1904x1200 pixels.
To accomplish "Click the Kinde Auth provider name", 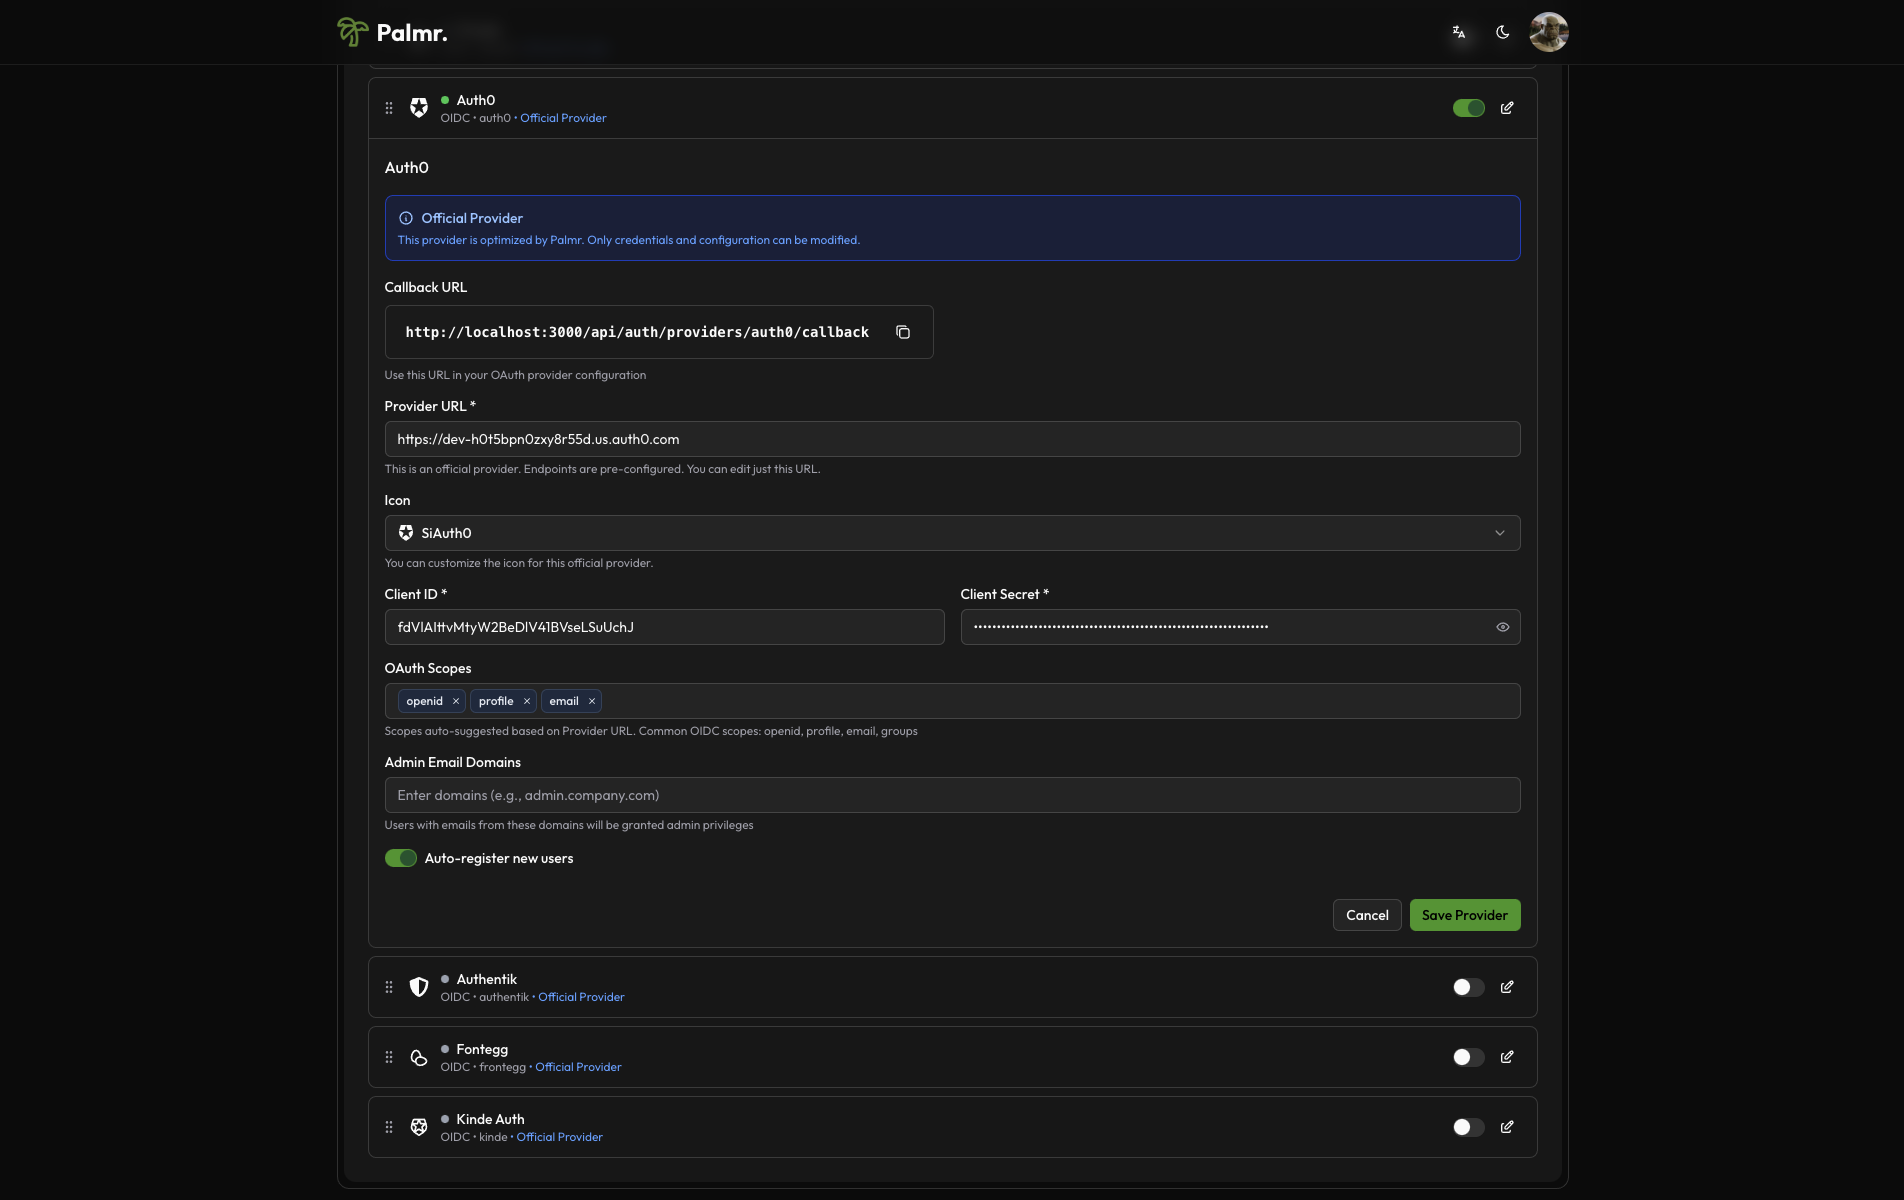I will point(490,1119).
